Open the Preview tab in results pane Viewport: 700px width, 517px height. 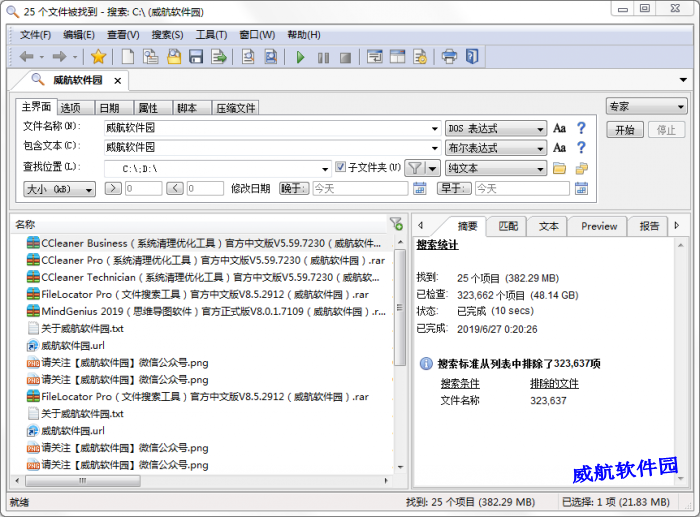599,226
